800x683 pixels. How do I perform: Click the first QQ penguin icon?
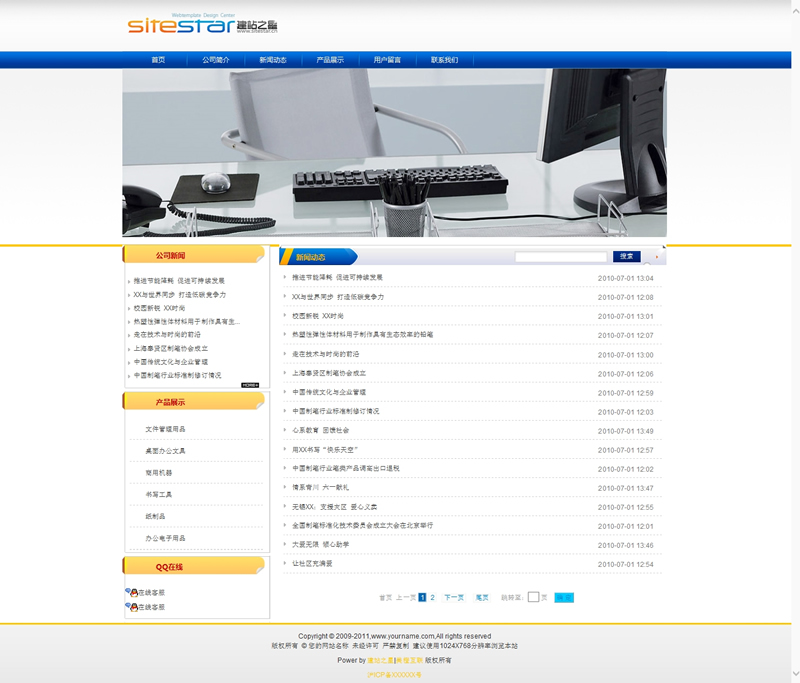tap(131, 592)
